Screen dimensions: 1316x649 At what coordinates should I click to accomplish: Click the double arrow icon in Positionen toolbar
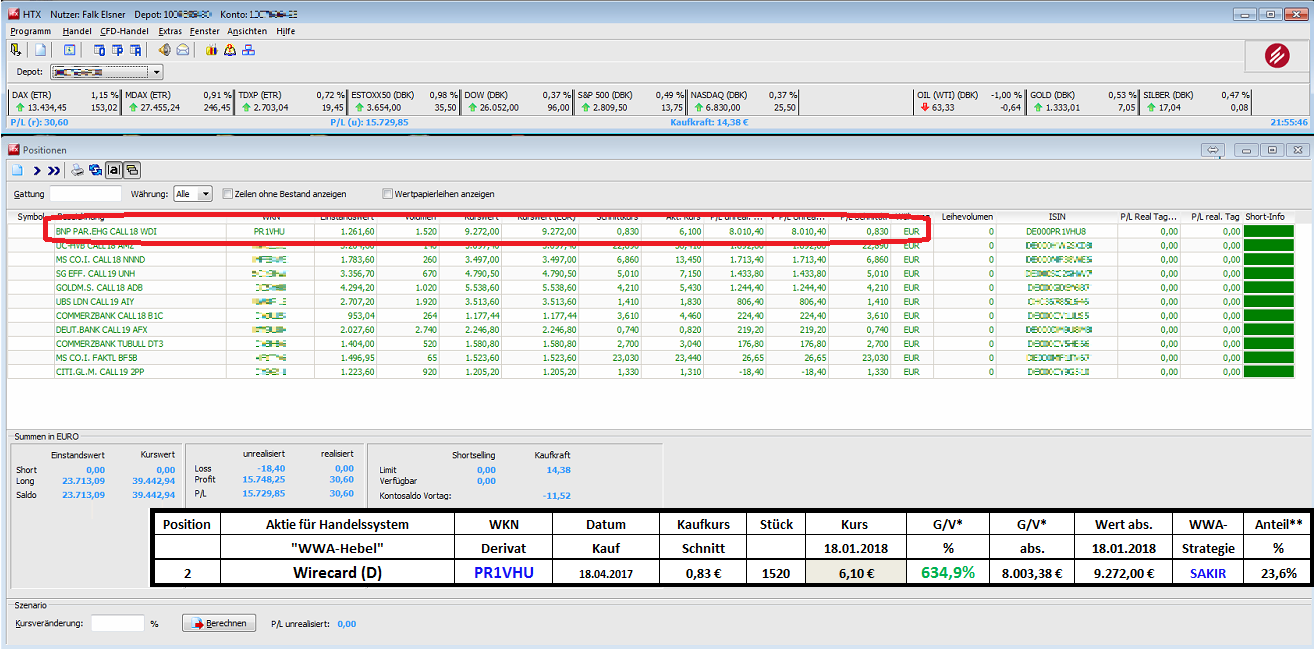[54, 170]
